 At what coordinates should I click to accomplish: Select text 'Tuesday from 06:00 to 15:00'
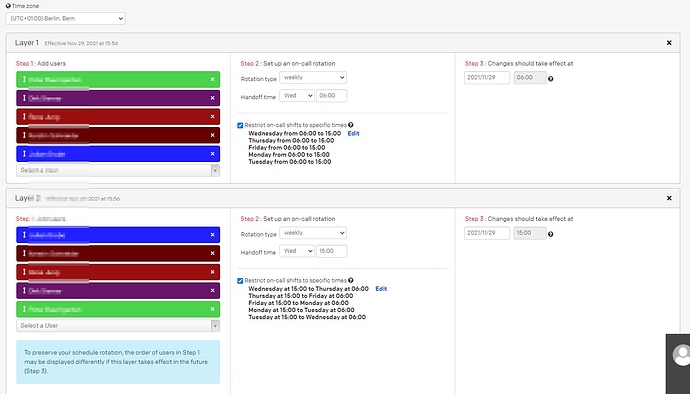pos(290,162)
